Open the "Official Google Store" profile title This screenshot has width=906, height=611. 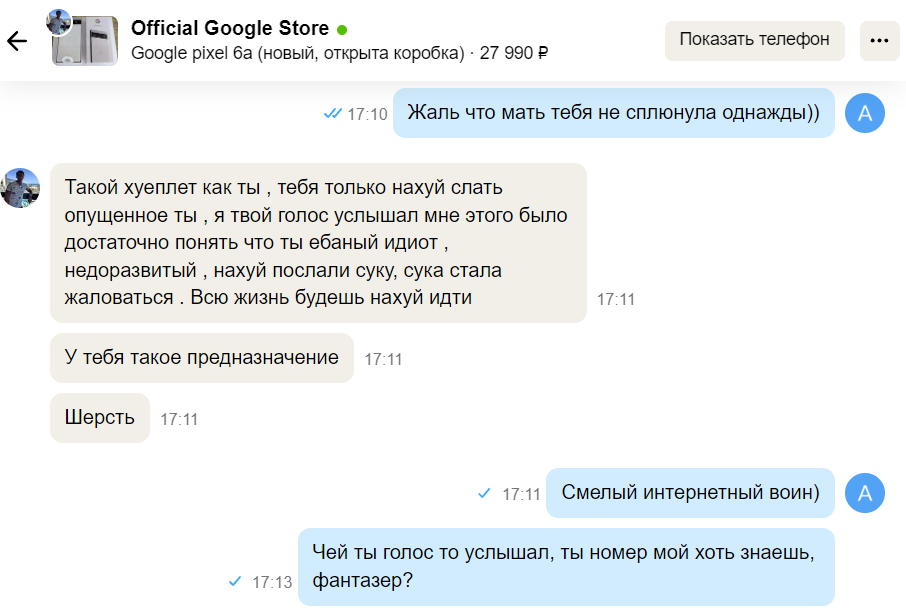230,28
